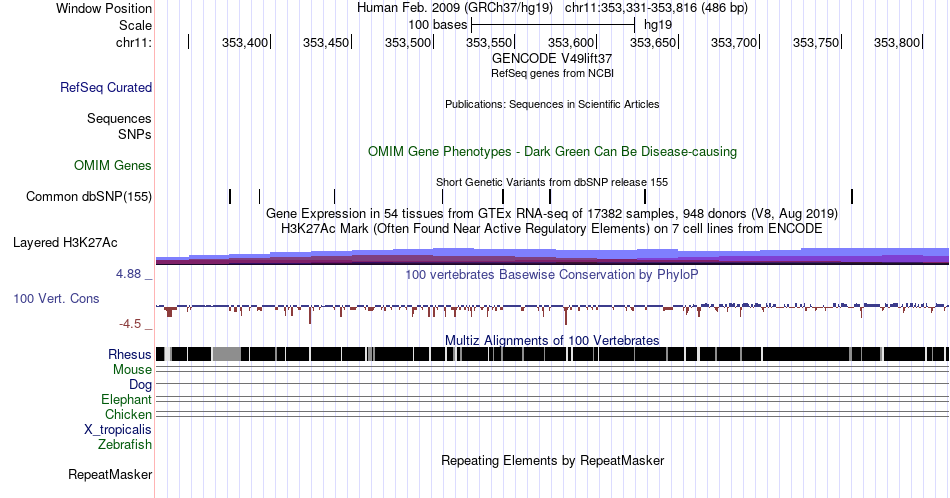Click the Window Position label
This screenshot has width=950, height=498.
coord(104,8)
